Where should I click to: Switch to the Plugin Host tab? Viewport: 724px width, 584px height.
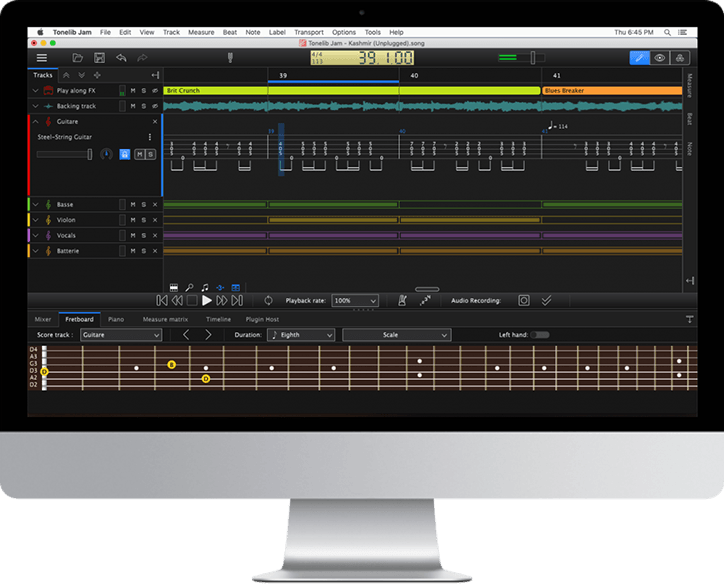[262, 319]
